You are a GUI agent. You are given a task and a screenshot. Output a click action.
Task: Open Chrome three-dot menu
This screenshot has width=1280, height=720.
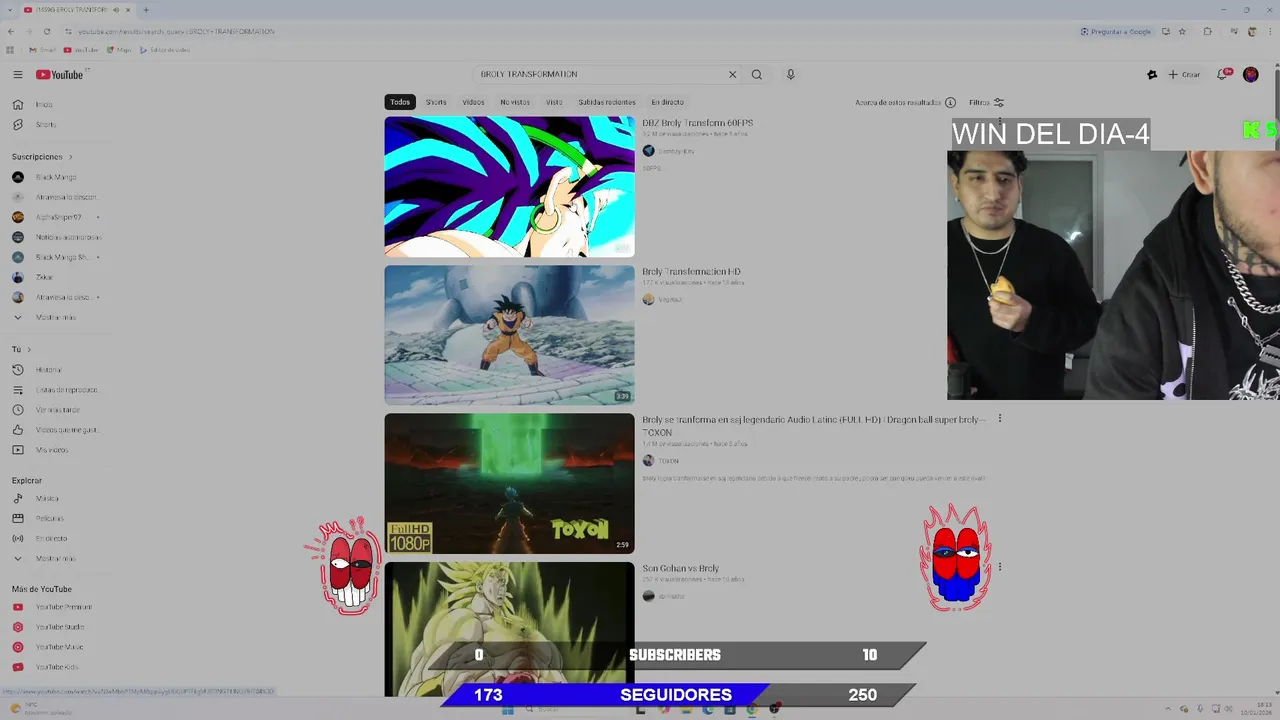(1270, 31)
